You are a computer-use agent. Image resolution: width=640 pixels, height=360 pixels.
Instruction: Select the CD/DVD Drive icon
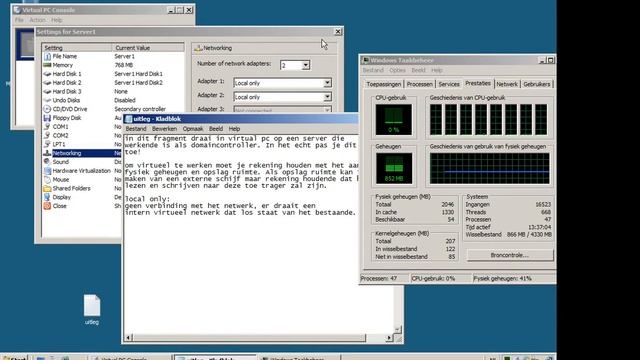(47, 109)
